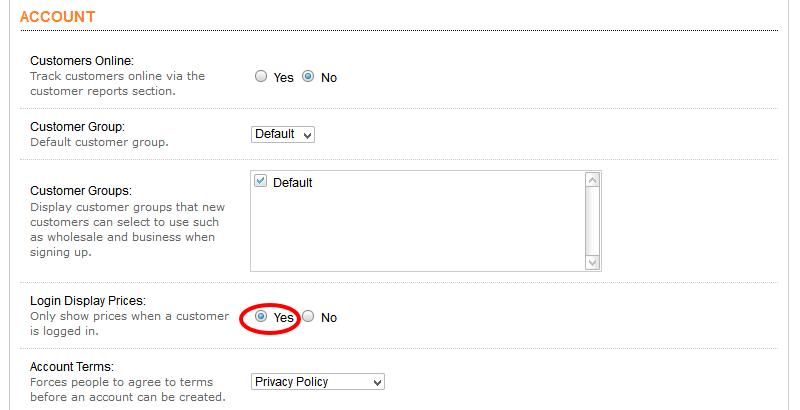
Task: Uncheck the Default customer group checkbox
Action: (261, 182)
